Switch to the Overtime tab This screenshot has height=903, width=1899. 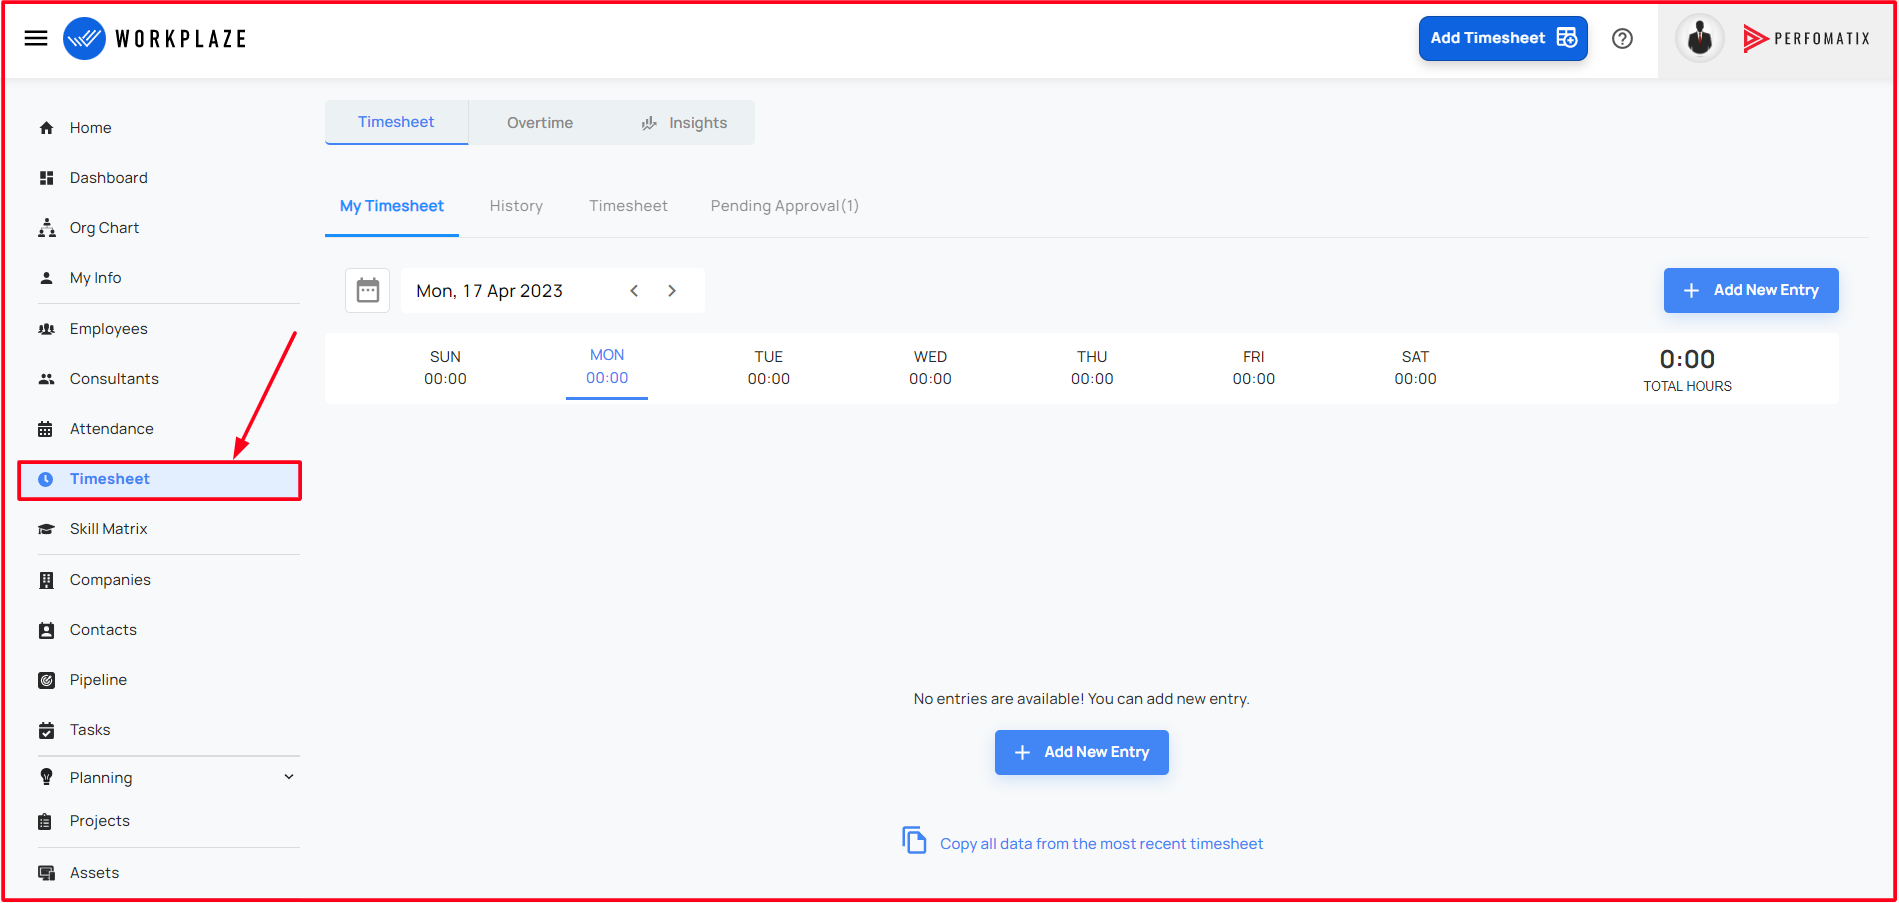(540, 123)
